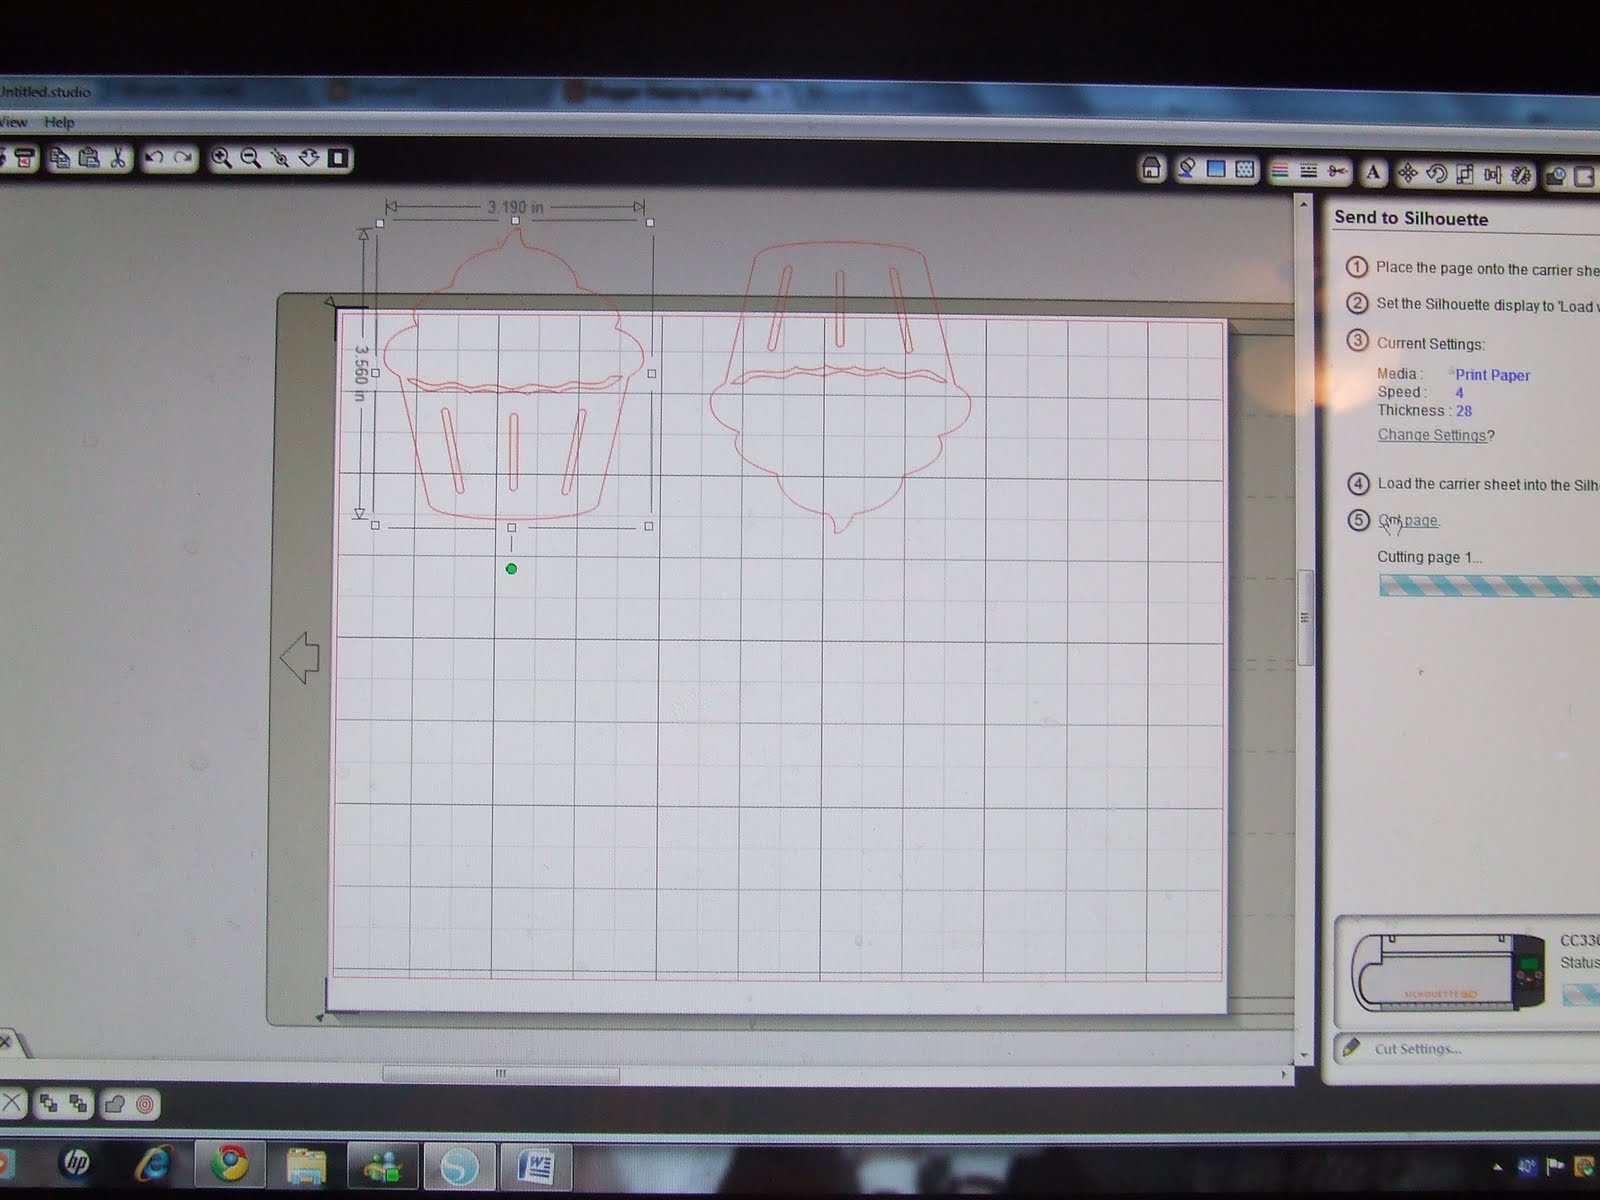This screenshot has width=1600, height=1200.
Task: Open Windows Live Messenger from taskbar
Action: (382, 1166)
